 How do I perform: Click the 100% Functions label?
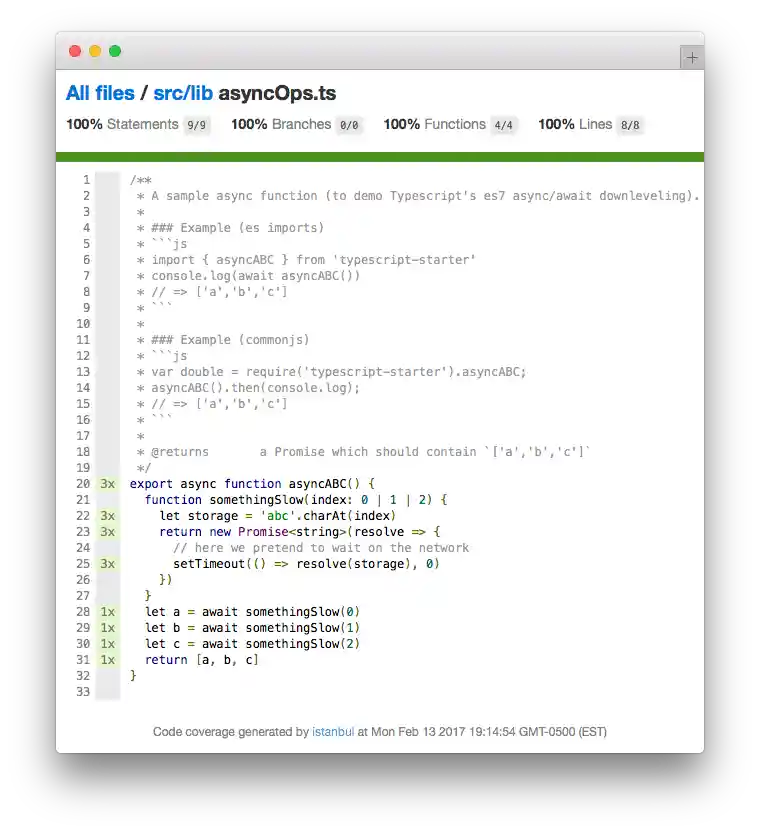point(434,124)
